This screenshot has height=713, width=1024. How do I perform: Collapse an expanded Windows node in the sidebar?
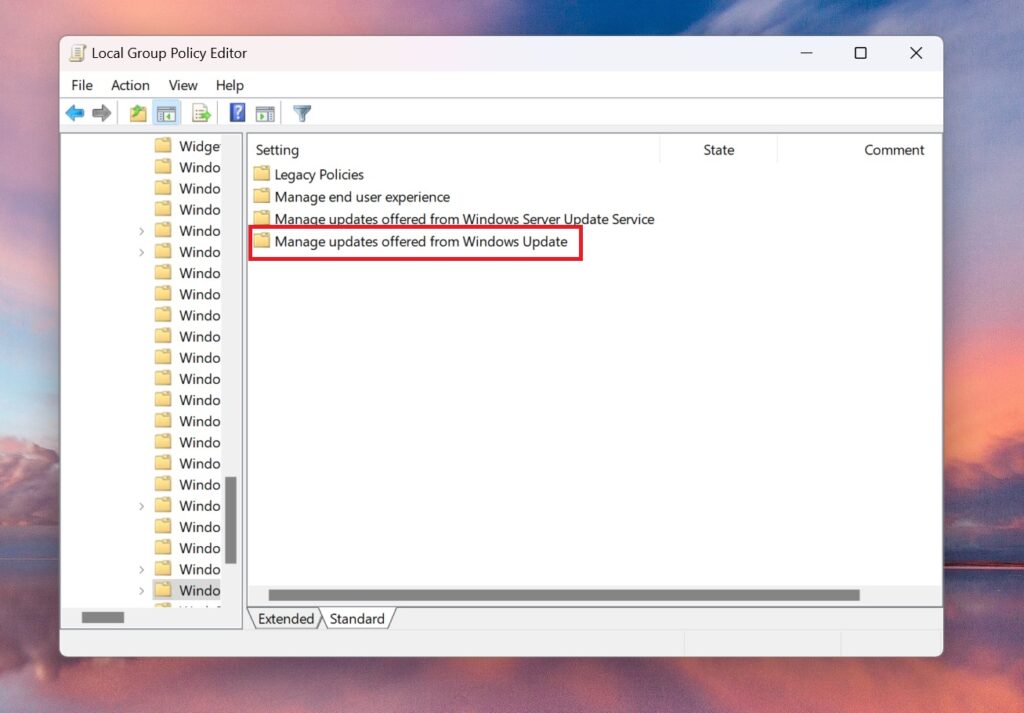pos(143,251)
